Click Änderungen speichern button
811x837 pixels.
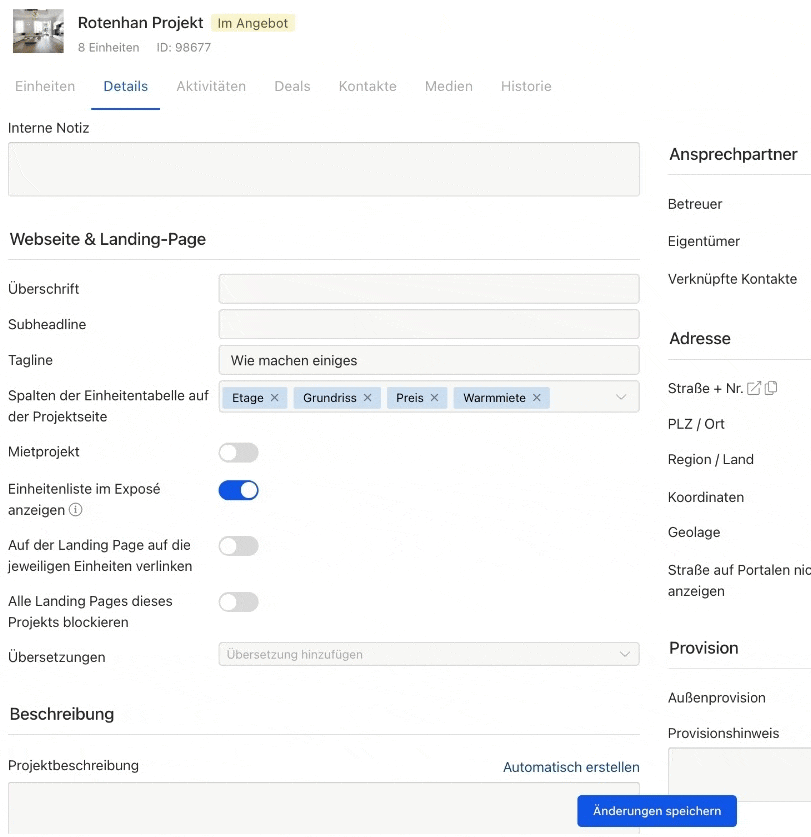coord(656,811)
